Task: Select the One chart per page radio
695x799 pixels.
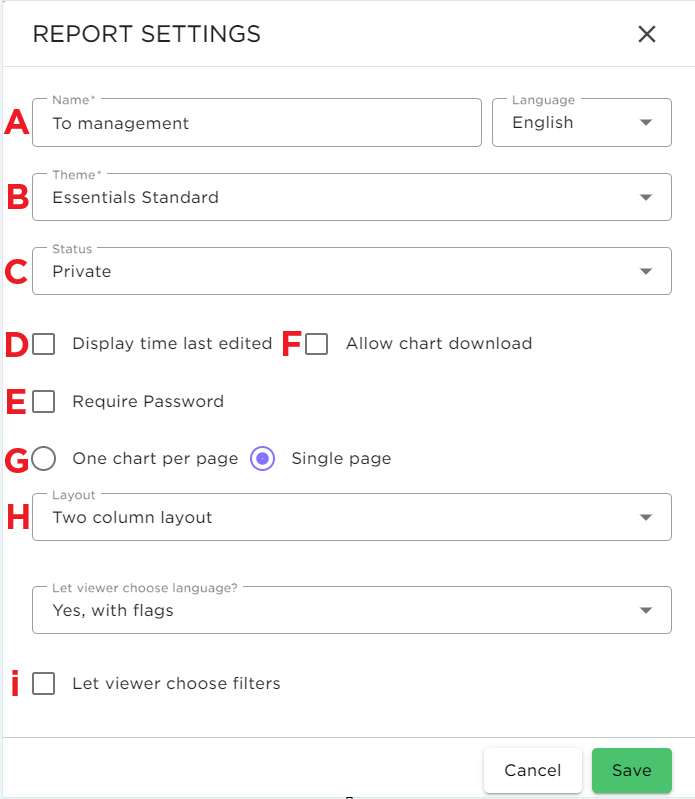Action: [43, 459]
